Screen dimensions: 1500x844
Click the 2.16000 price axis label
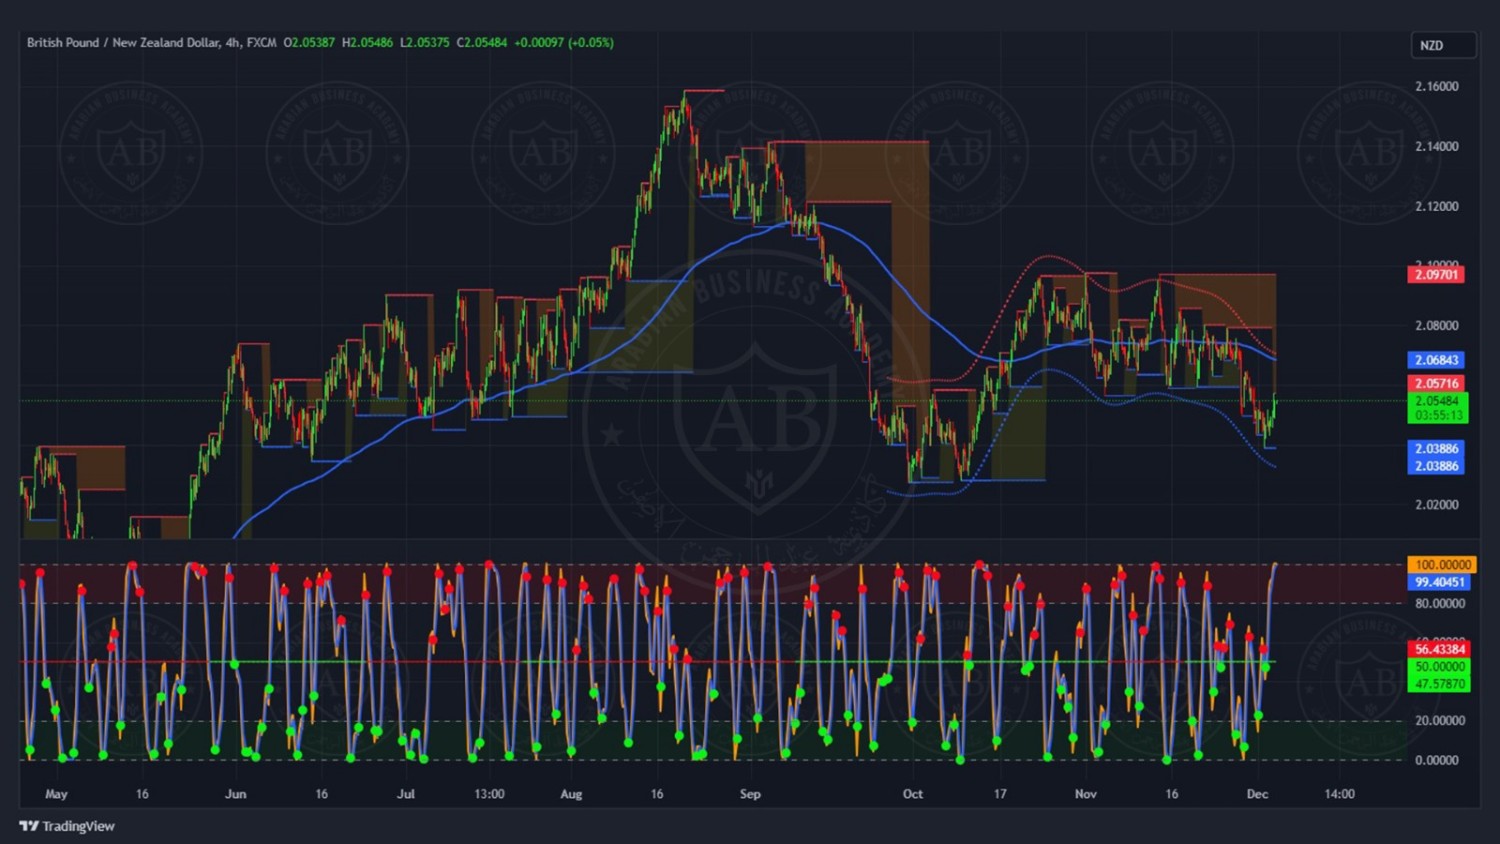coord(1437,87)
